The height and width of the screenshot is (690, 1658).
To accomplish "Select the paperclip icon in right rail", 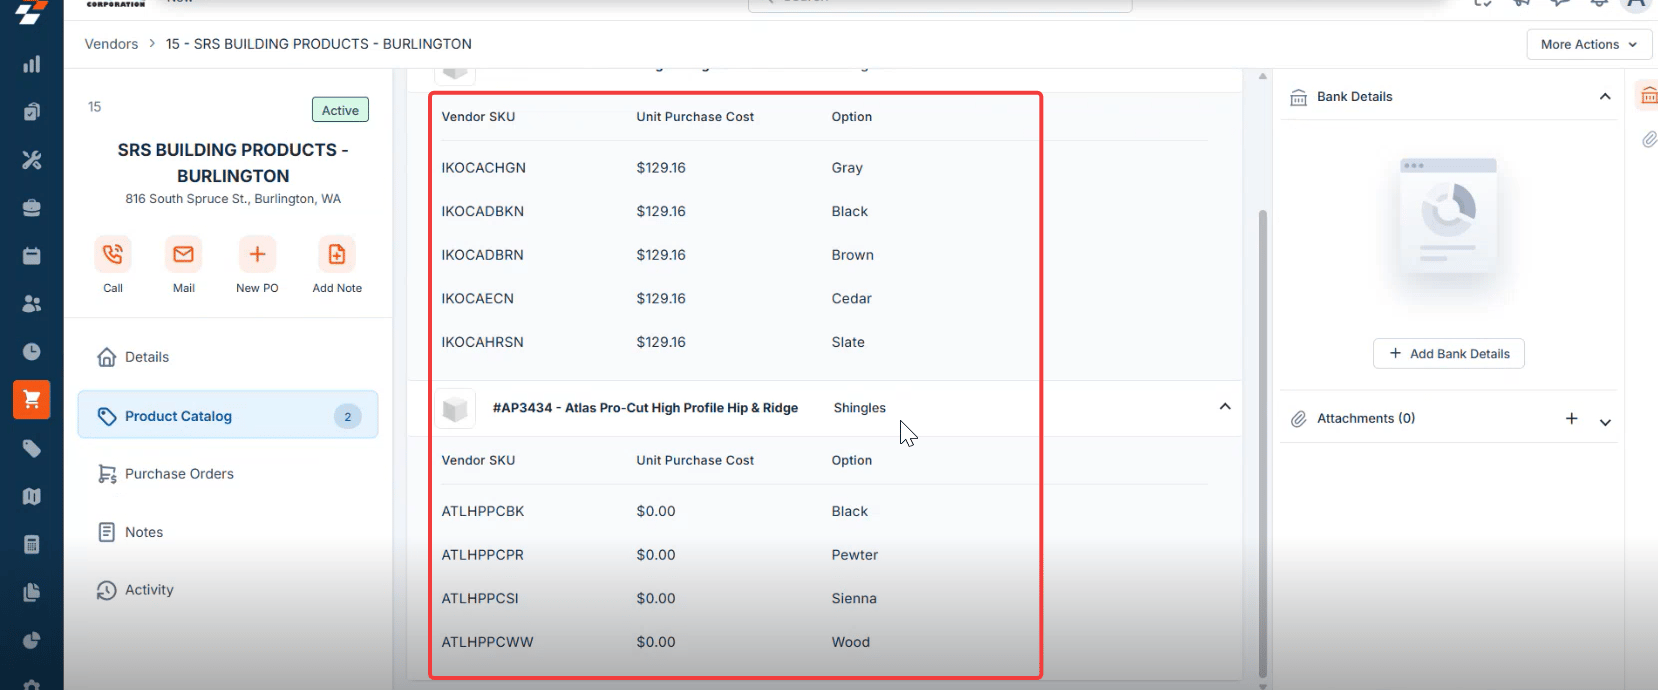I will (x=1649, y=140).
